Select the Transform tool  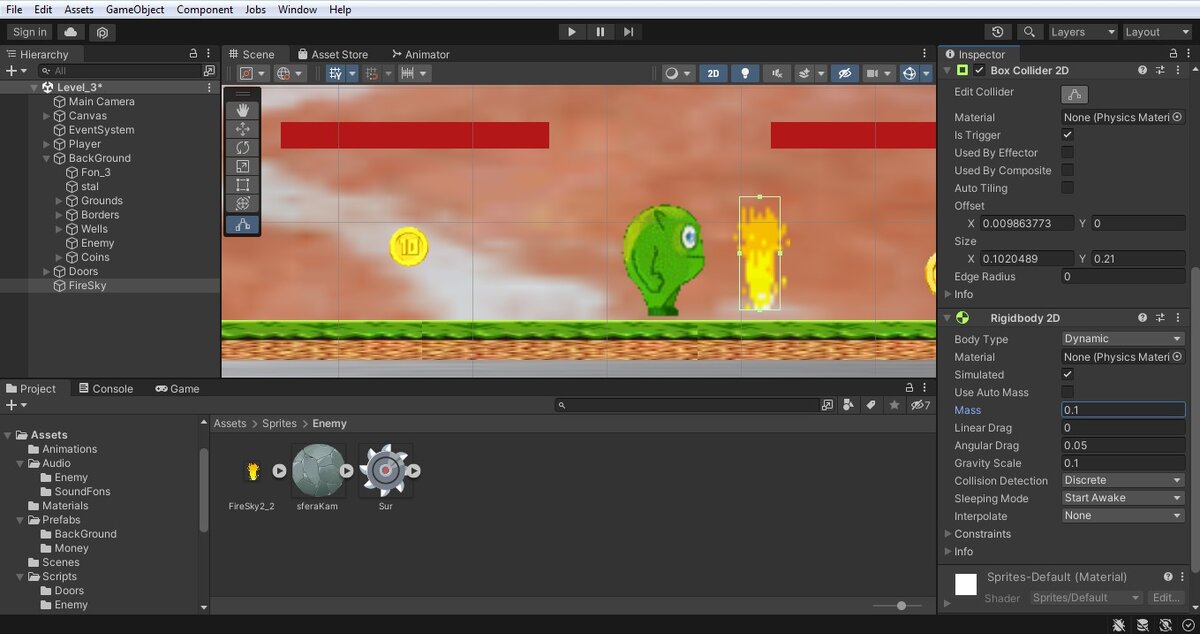click(x=242, y=204)
